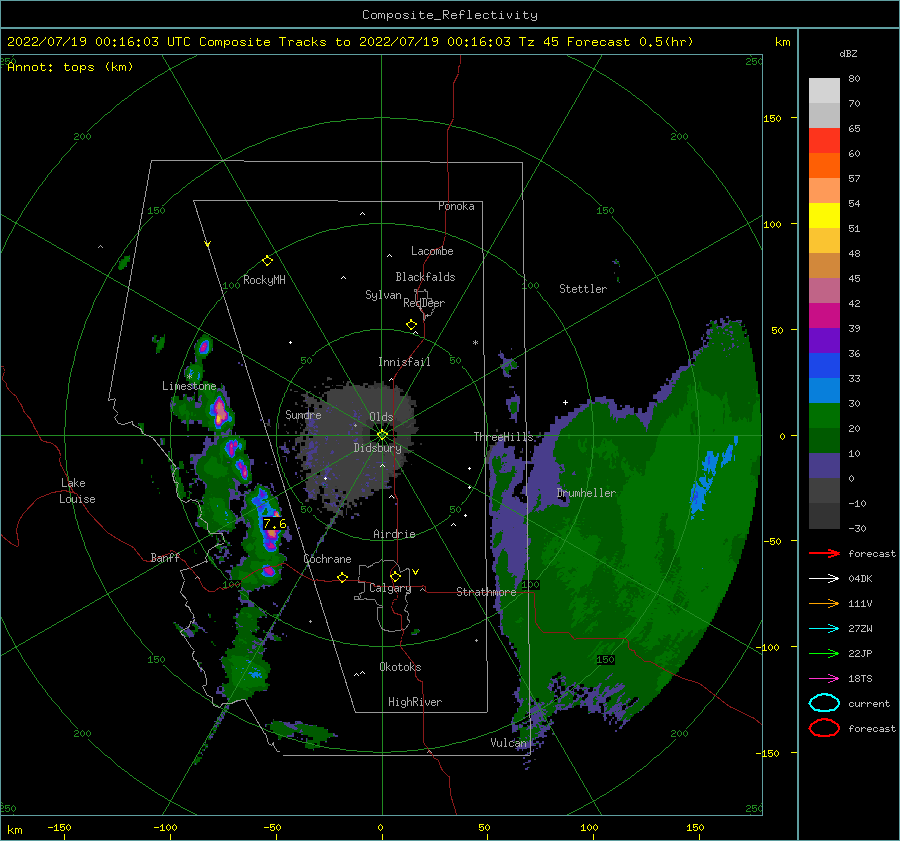The width and height of the screenshot is (900, 841).
Task: Click the yellow diamond marker above Calgary label
Action: point(395,576)
